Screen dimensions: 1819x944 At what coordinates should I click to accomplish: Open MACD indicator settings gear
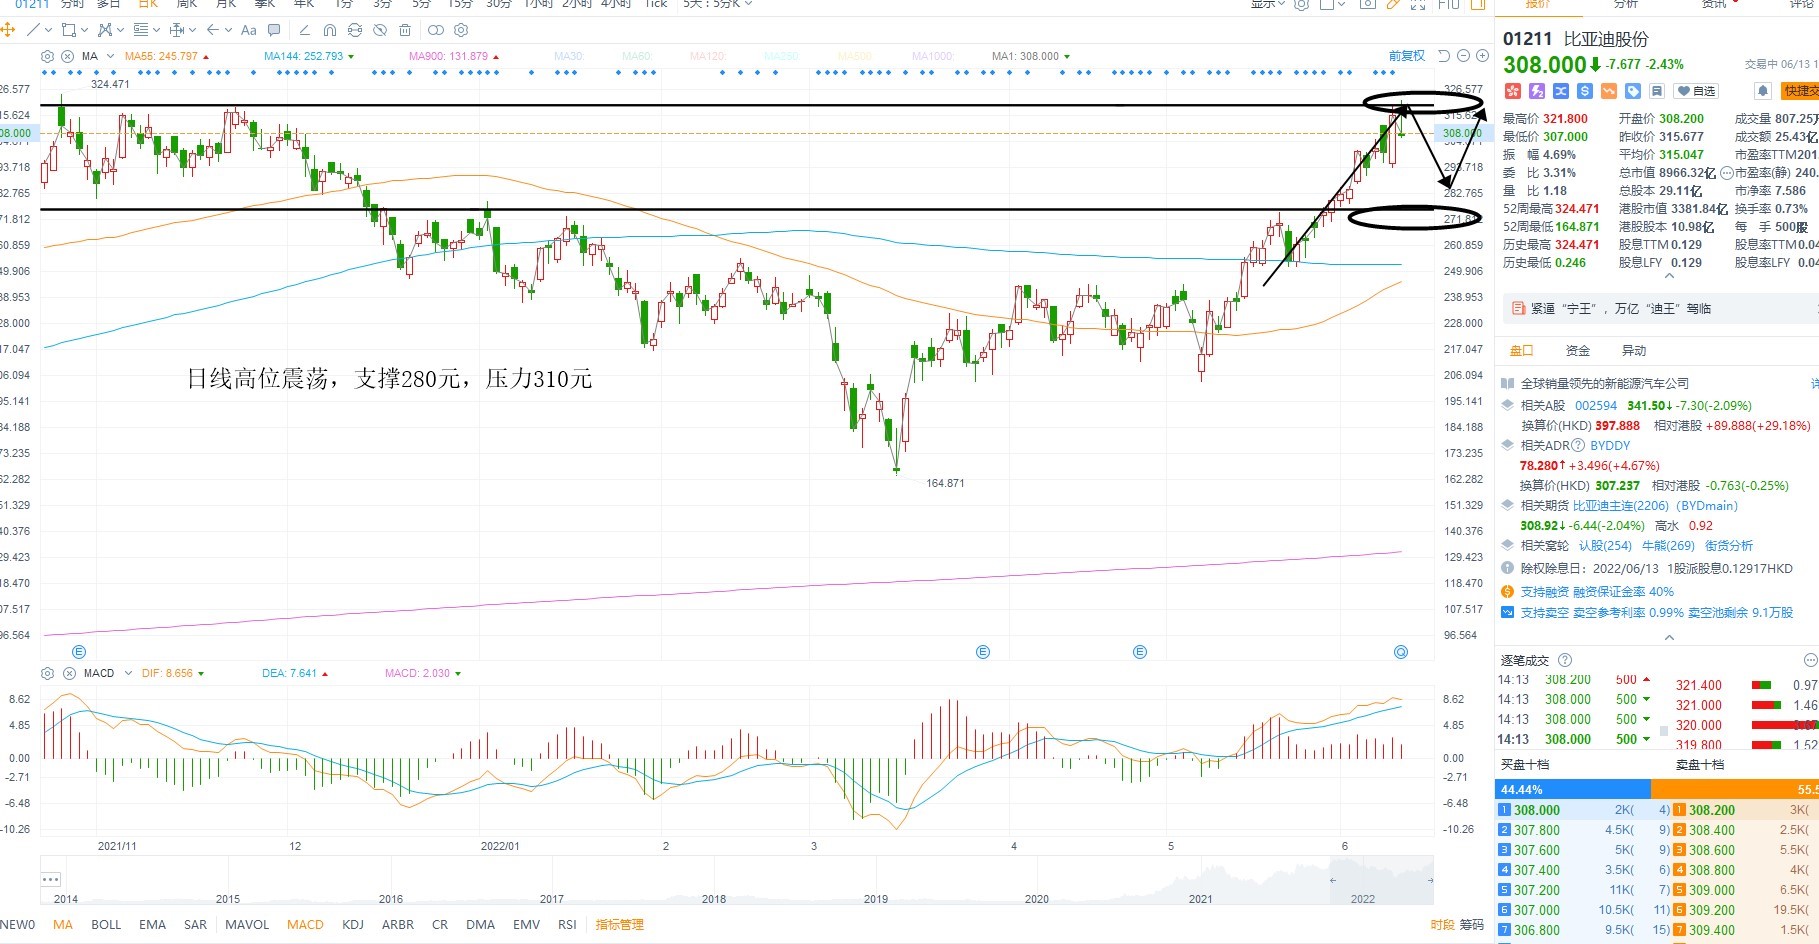[48, 673]
